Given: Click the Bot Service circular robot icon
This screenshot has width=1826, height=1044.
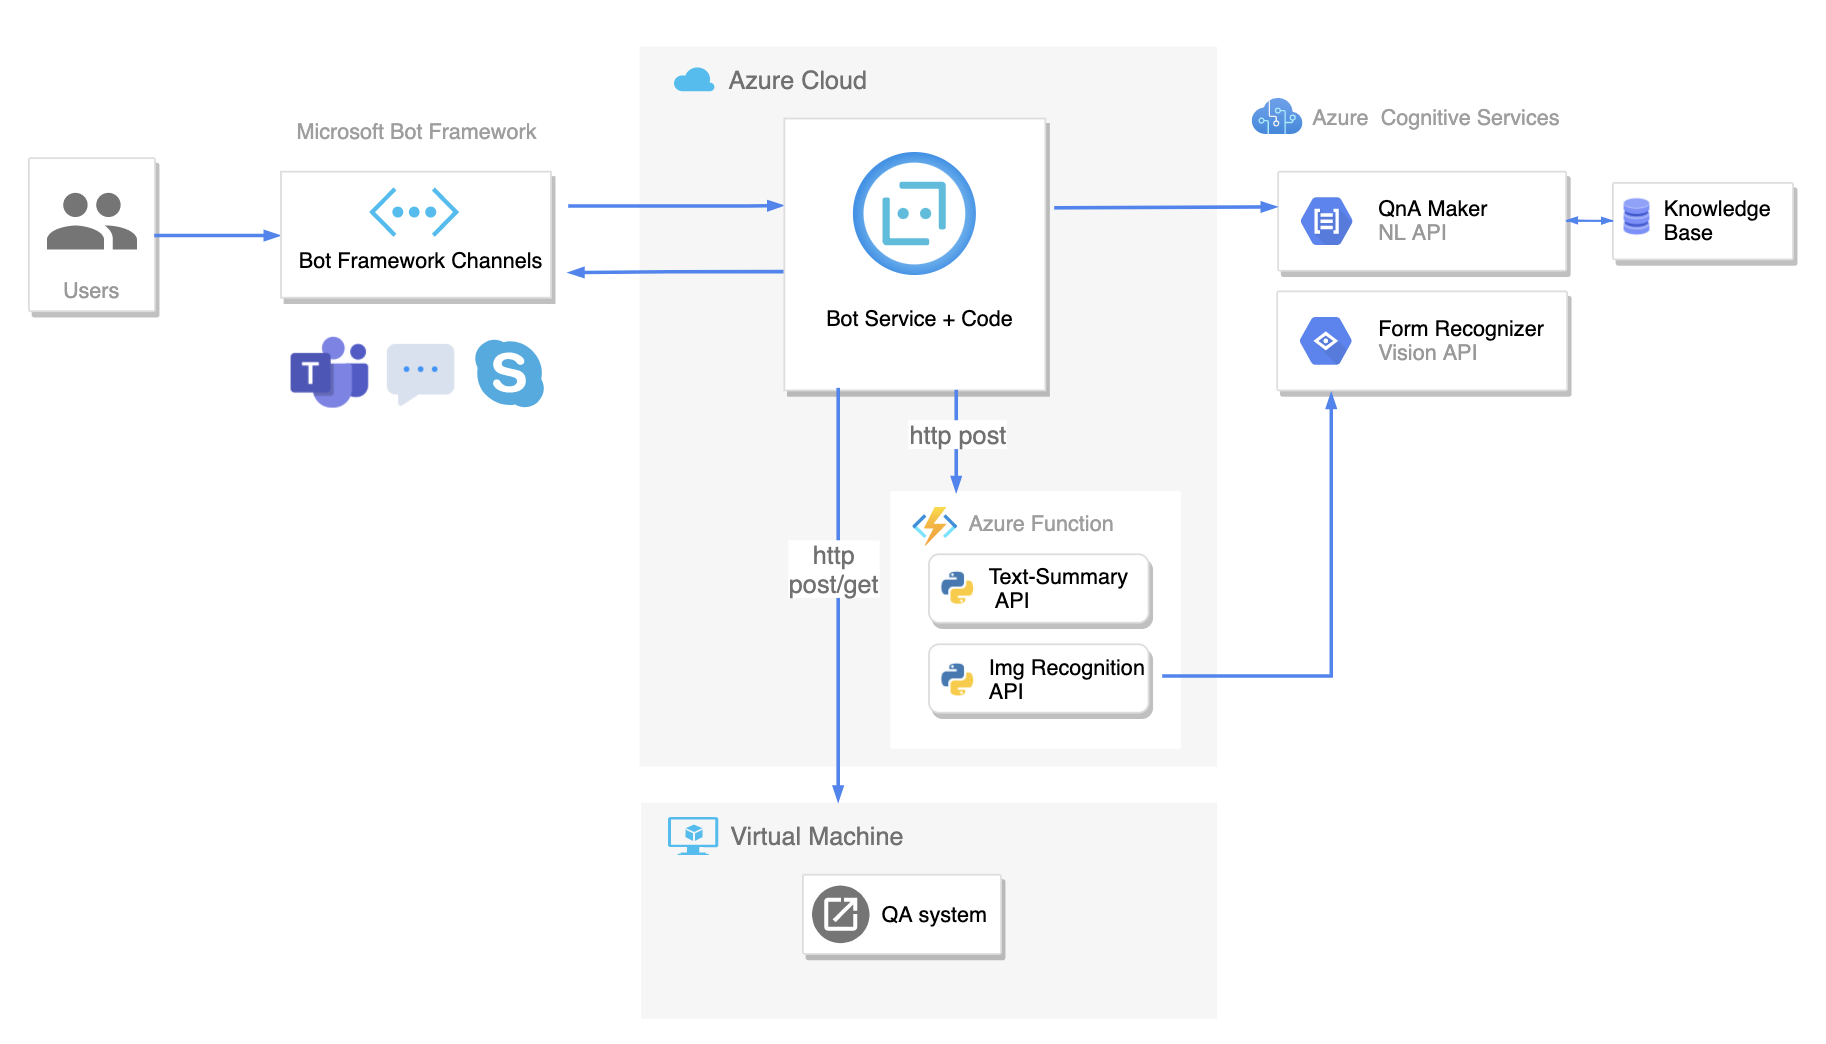Looking at the screenshot, I should [914, 213].
